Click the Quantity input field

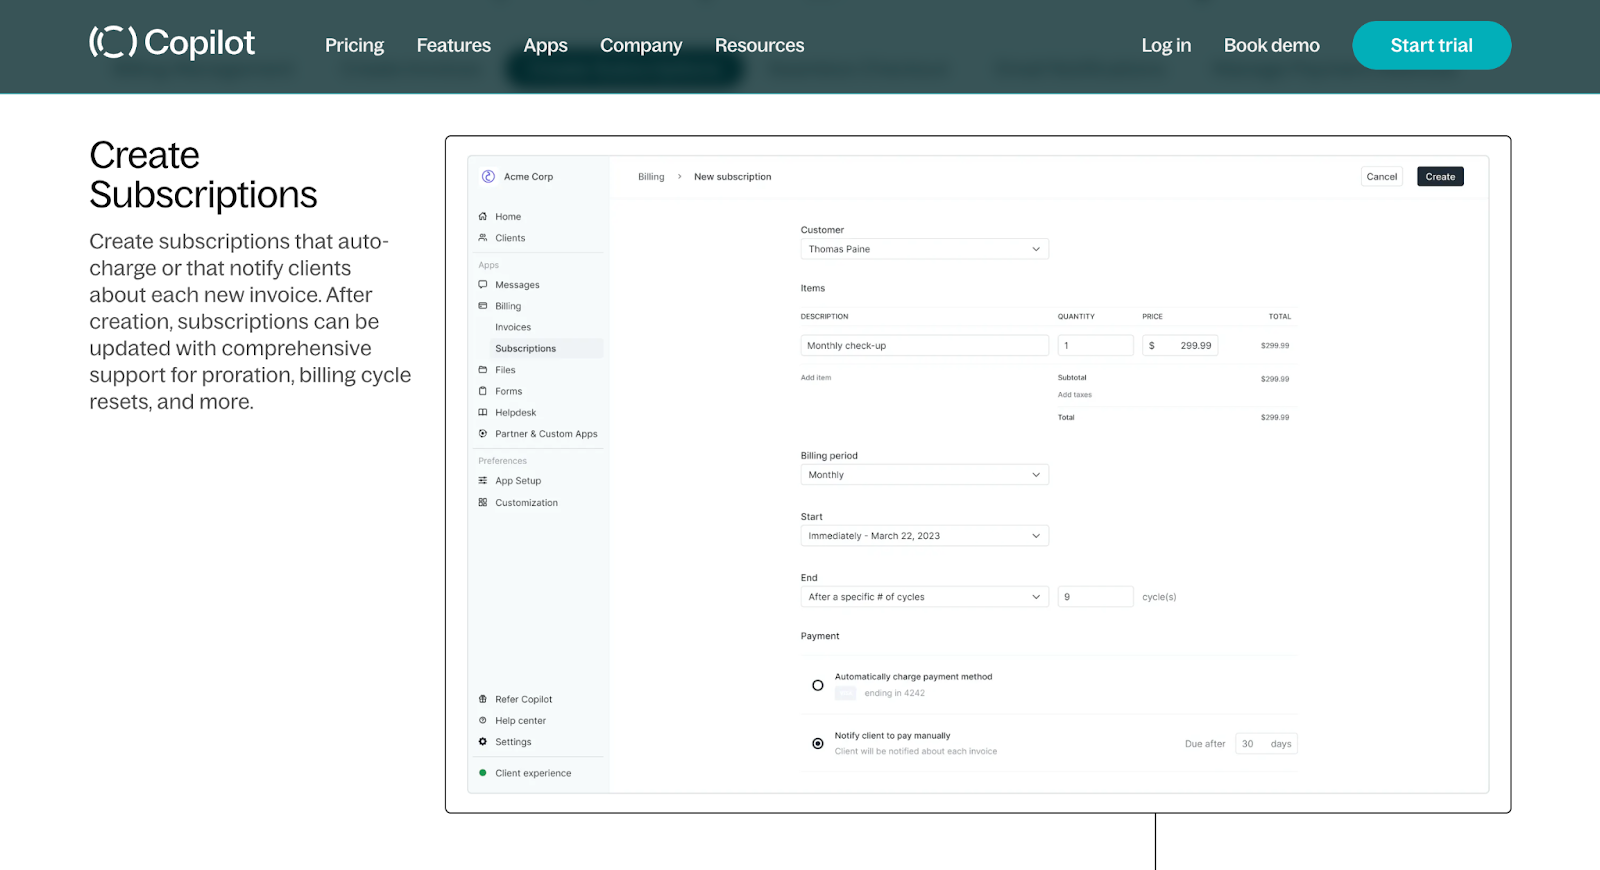click(1095, 345)
